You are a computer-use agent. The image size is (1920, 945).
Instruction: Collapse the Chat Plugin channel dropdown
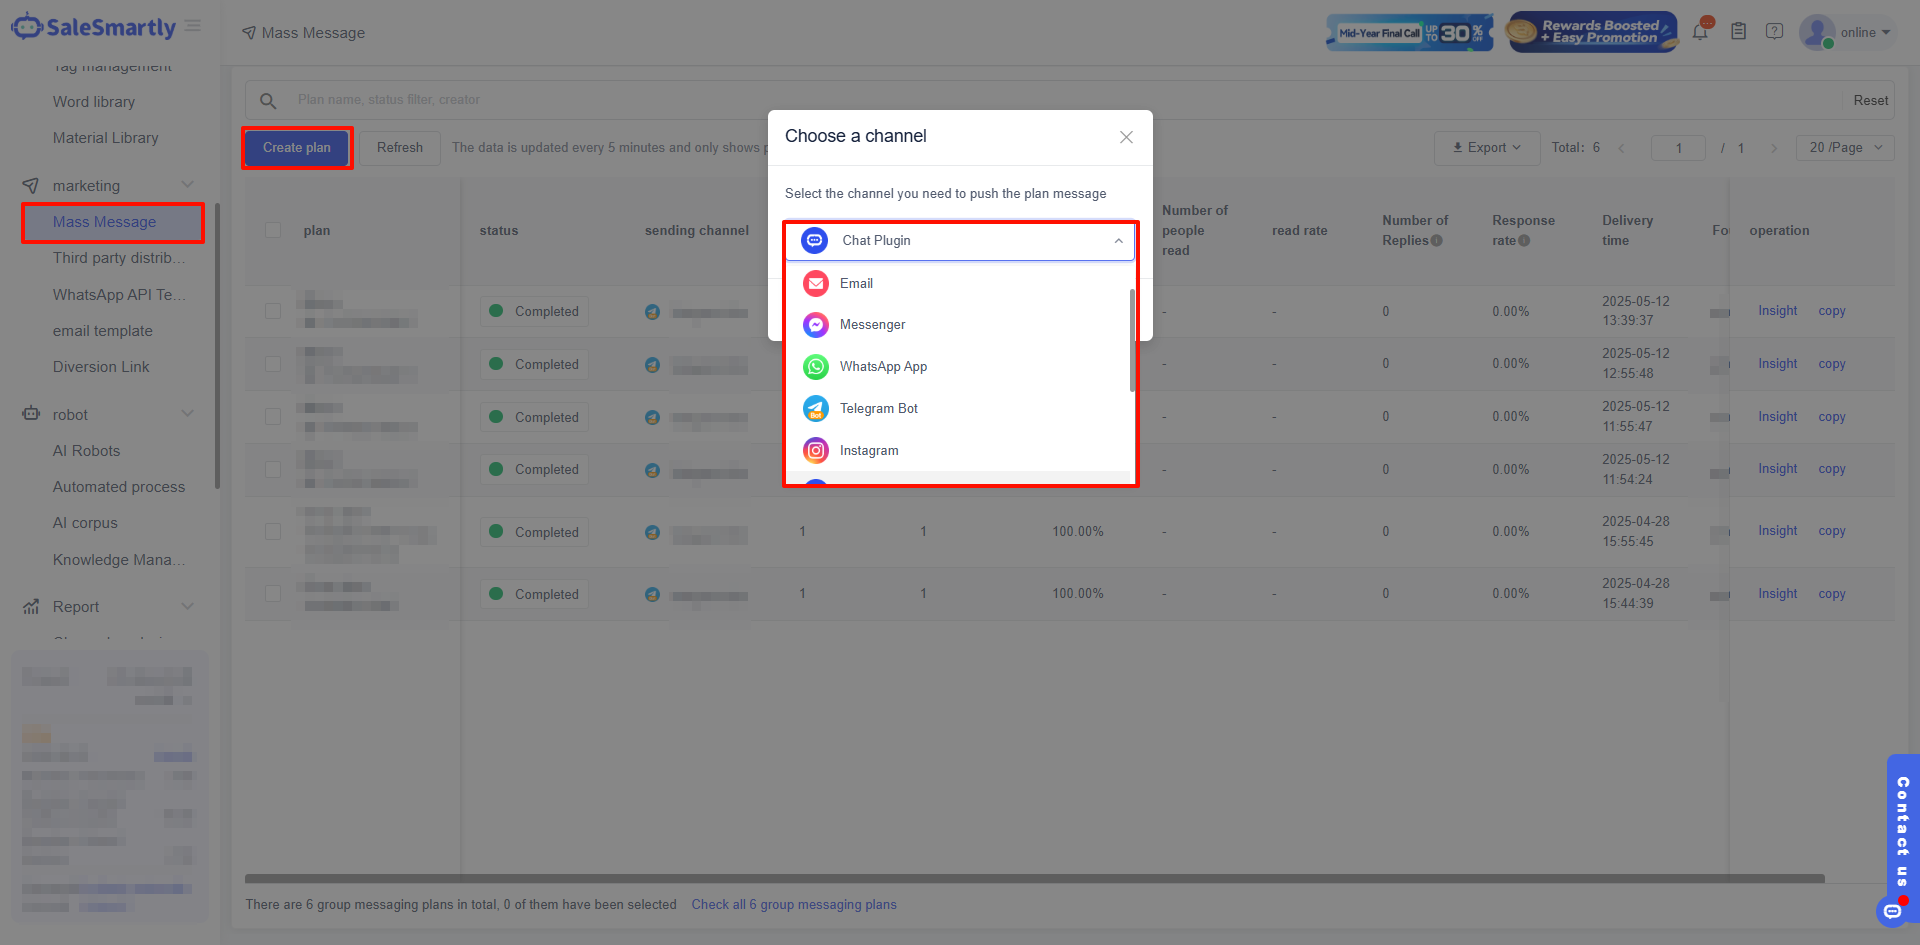click(1118, 241)
